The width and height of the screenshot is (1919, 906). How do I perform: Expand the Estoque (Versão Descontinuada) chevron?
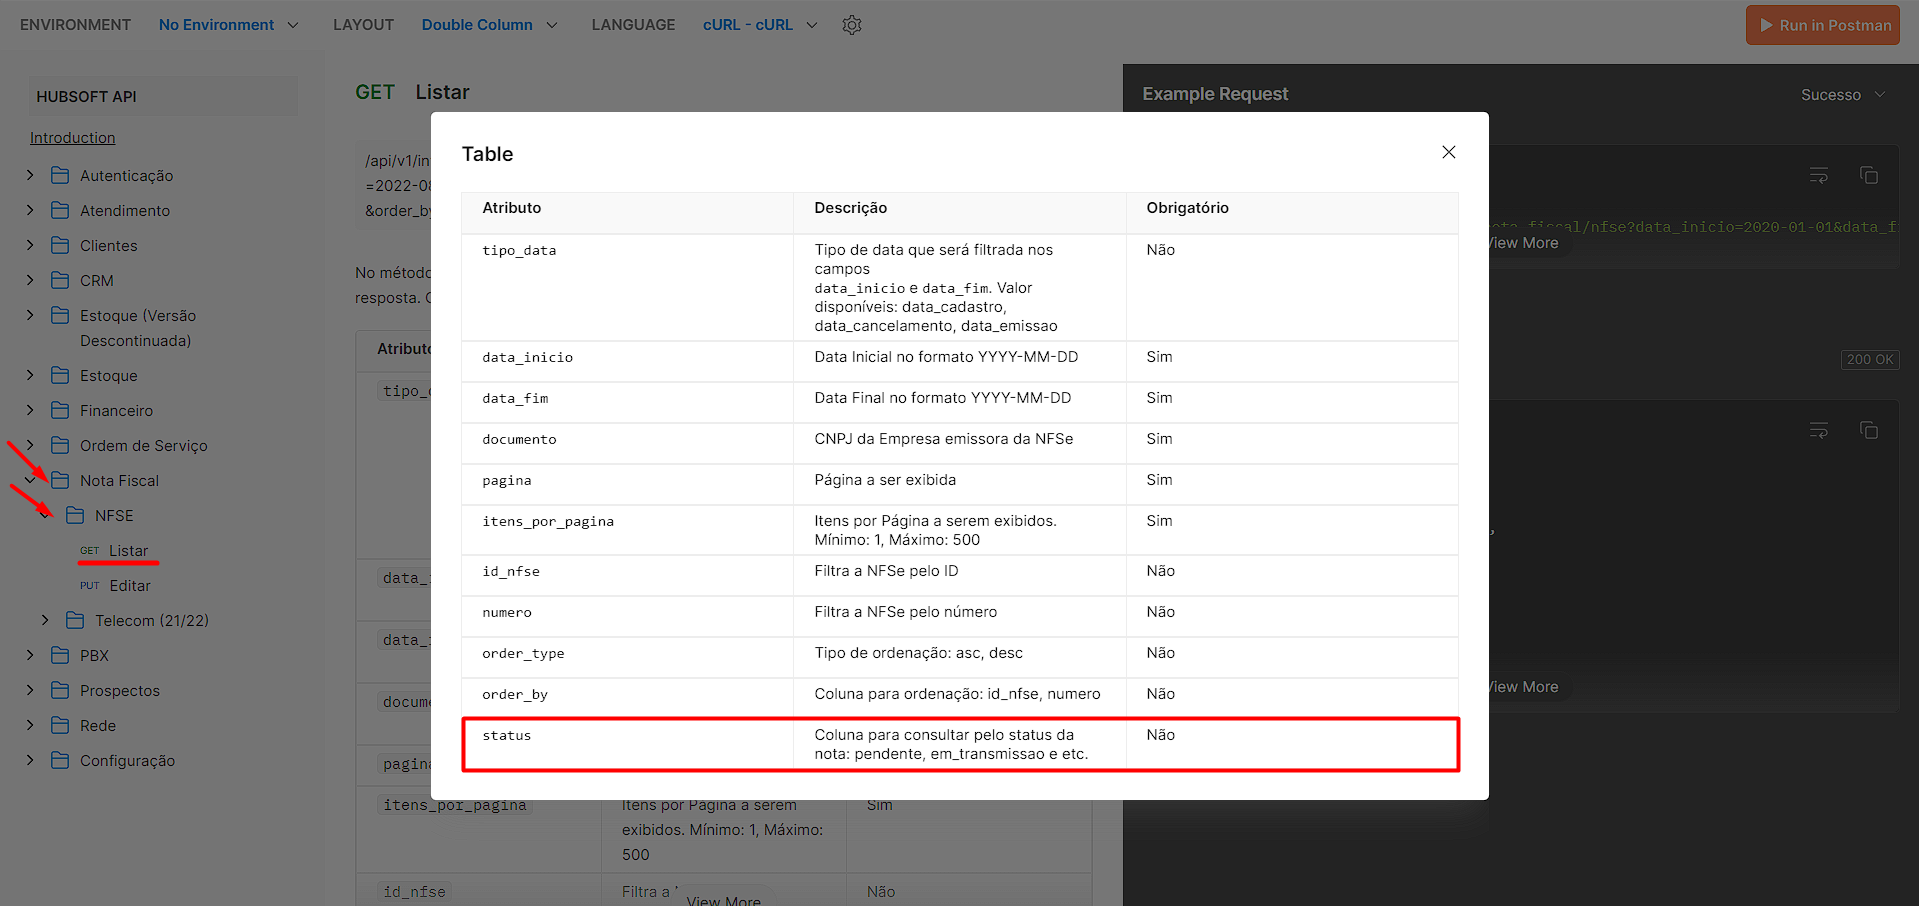pos(30,315)
